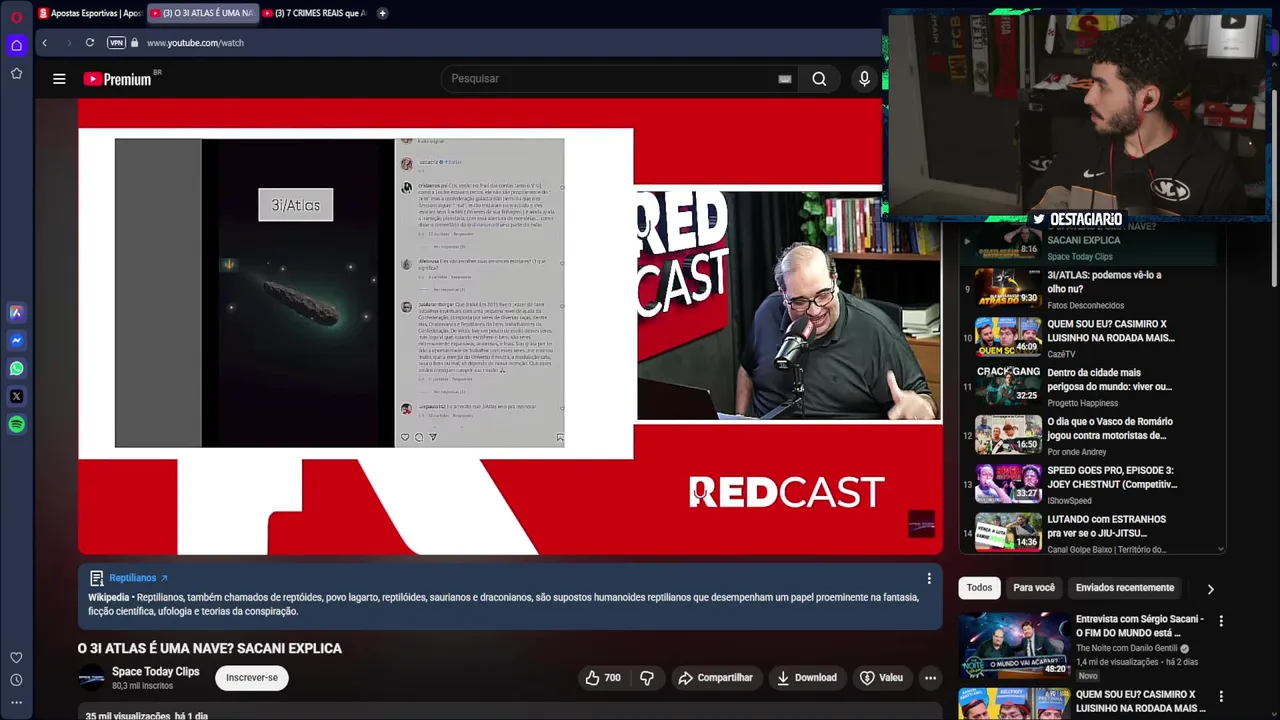1280x720 pixels.
Task: Toggle the VPN badge in address bar
Action: point(116,43)
